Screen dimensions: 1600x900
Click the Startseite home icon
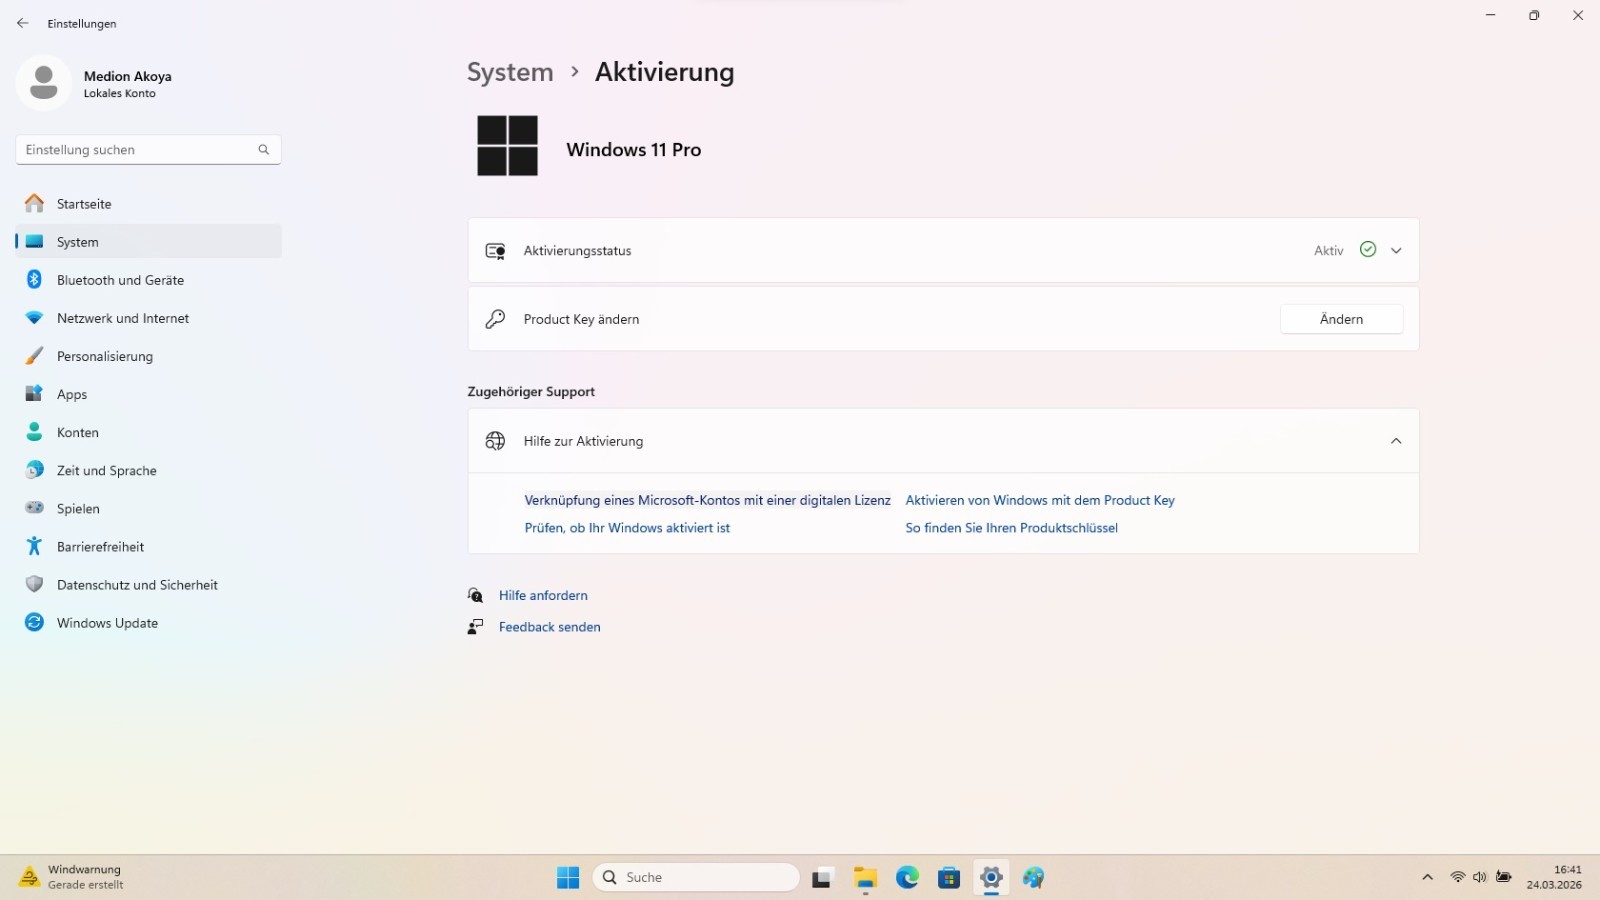(34, 203)
